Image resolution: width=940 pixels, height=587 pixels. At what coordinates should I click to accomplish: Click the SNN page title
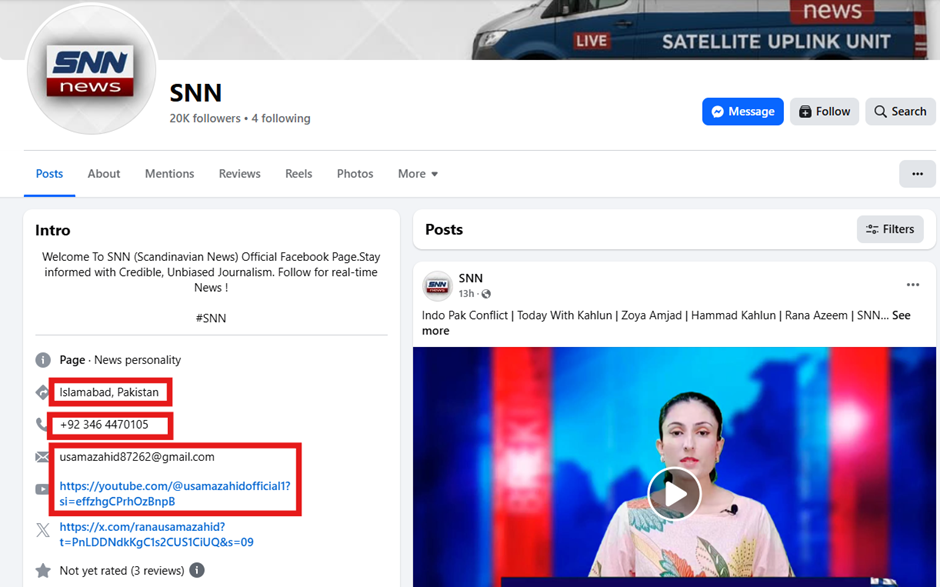coord(196,93)
